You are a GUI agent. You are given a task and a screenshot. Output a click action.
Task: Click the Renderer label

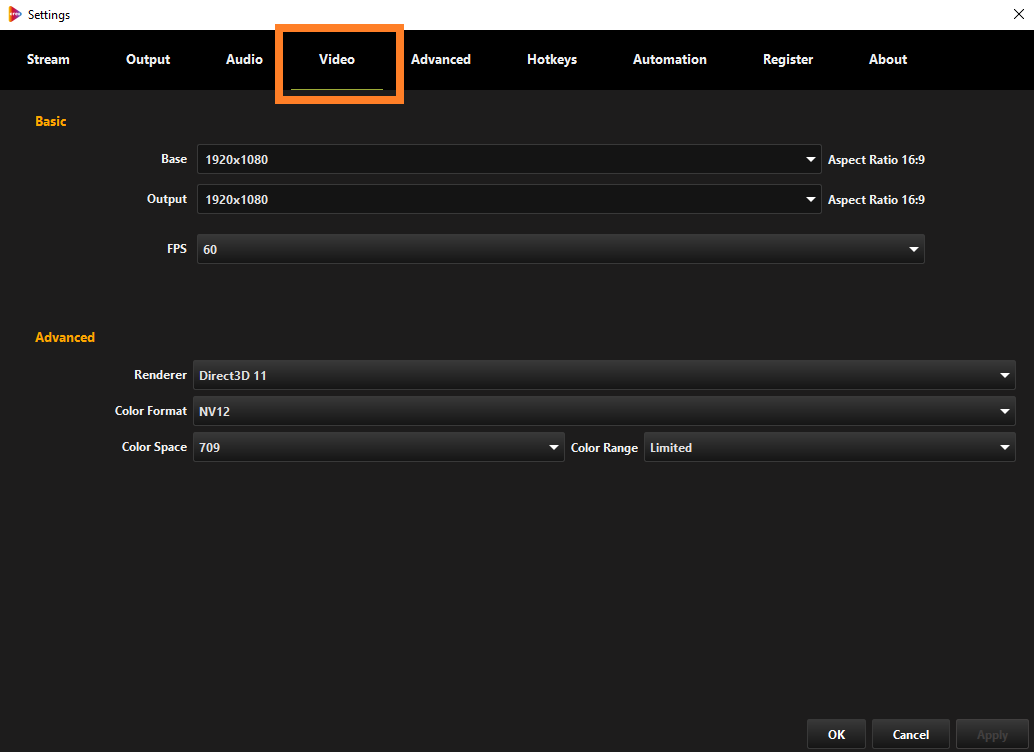160,375
